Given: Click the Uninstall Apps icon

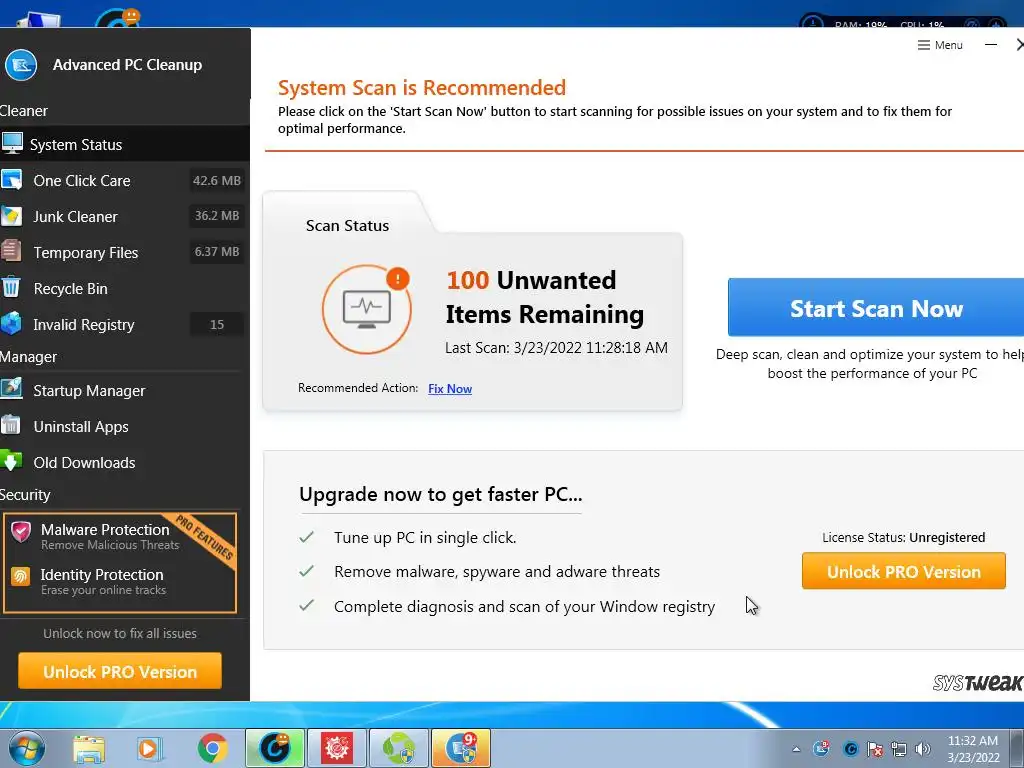Looking at the screenshot, I should 11,425.
